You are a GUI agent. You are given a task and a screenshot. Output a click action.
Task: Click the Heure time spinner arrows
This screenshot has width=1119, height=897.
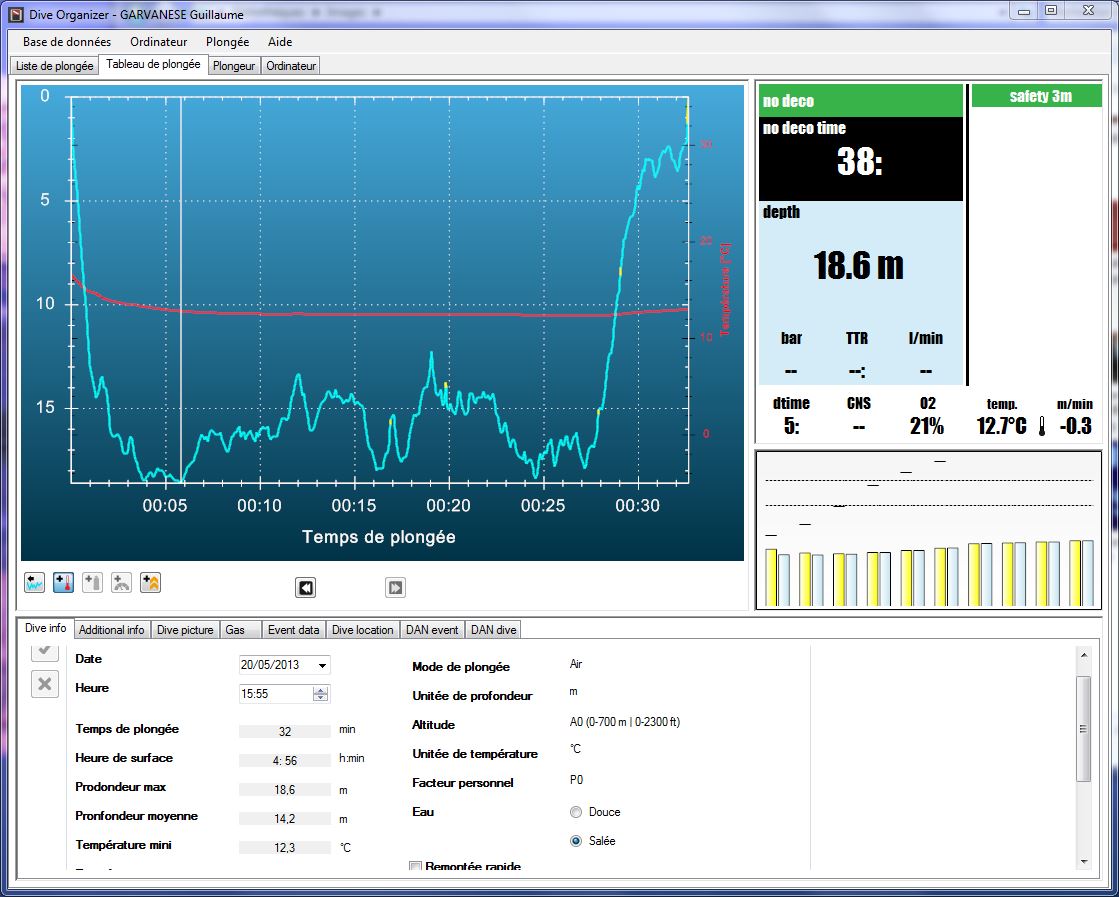point(320,694)
